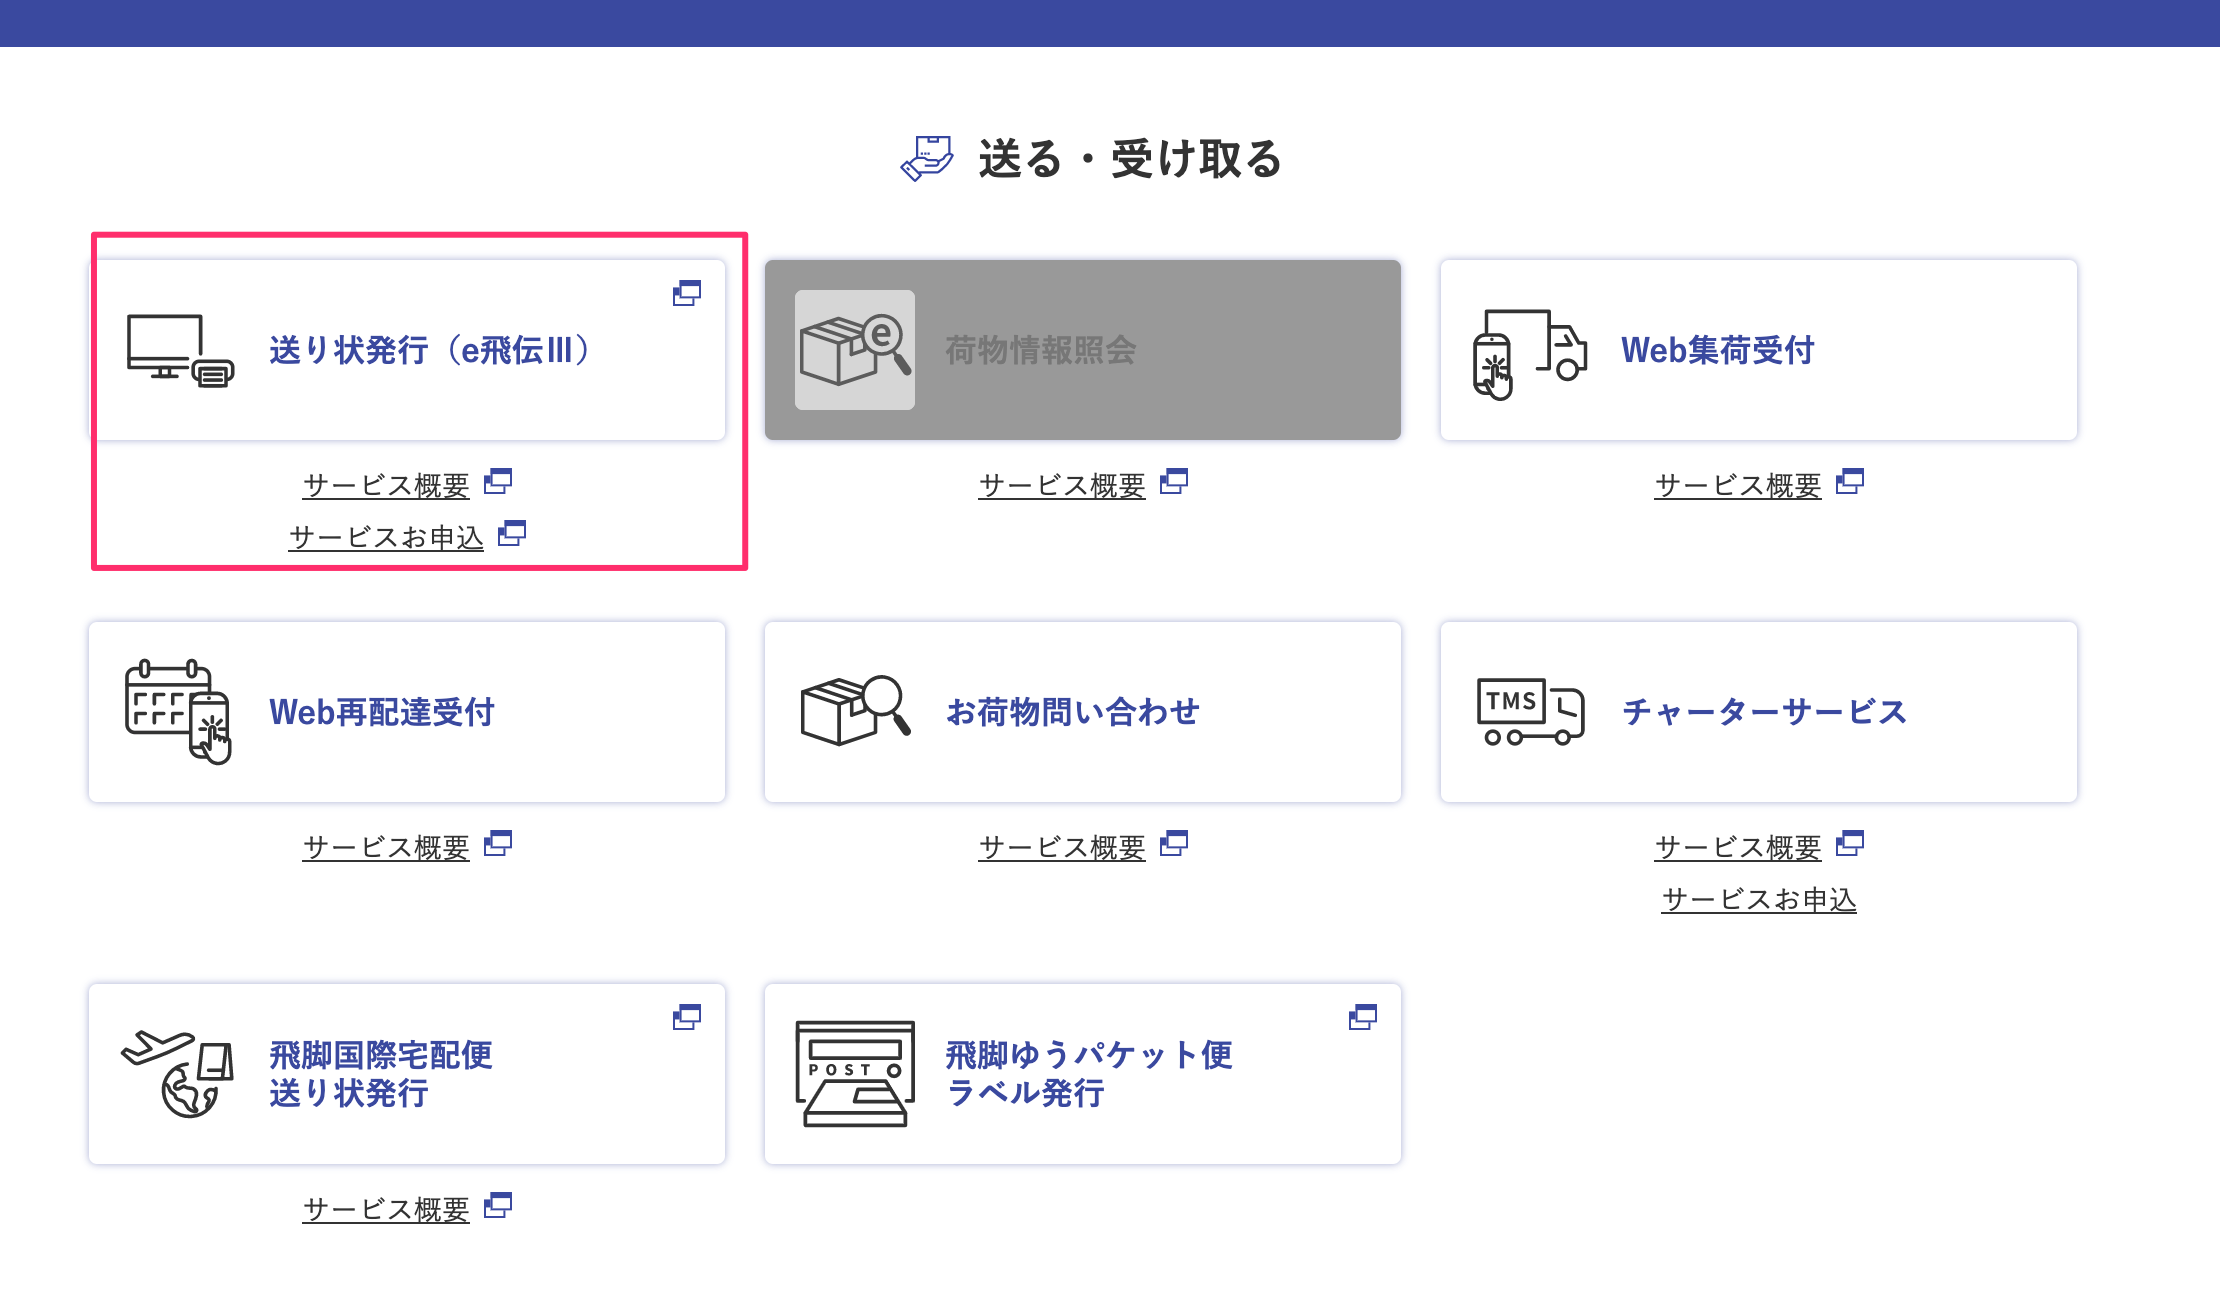Click the hand holding package header icon
The width and height of the screenshot is (2220, 1296).
927,159
